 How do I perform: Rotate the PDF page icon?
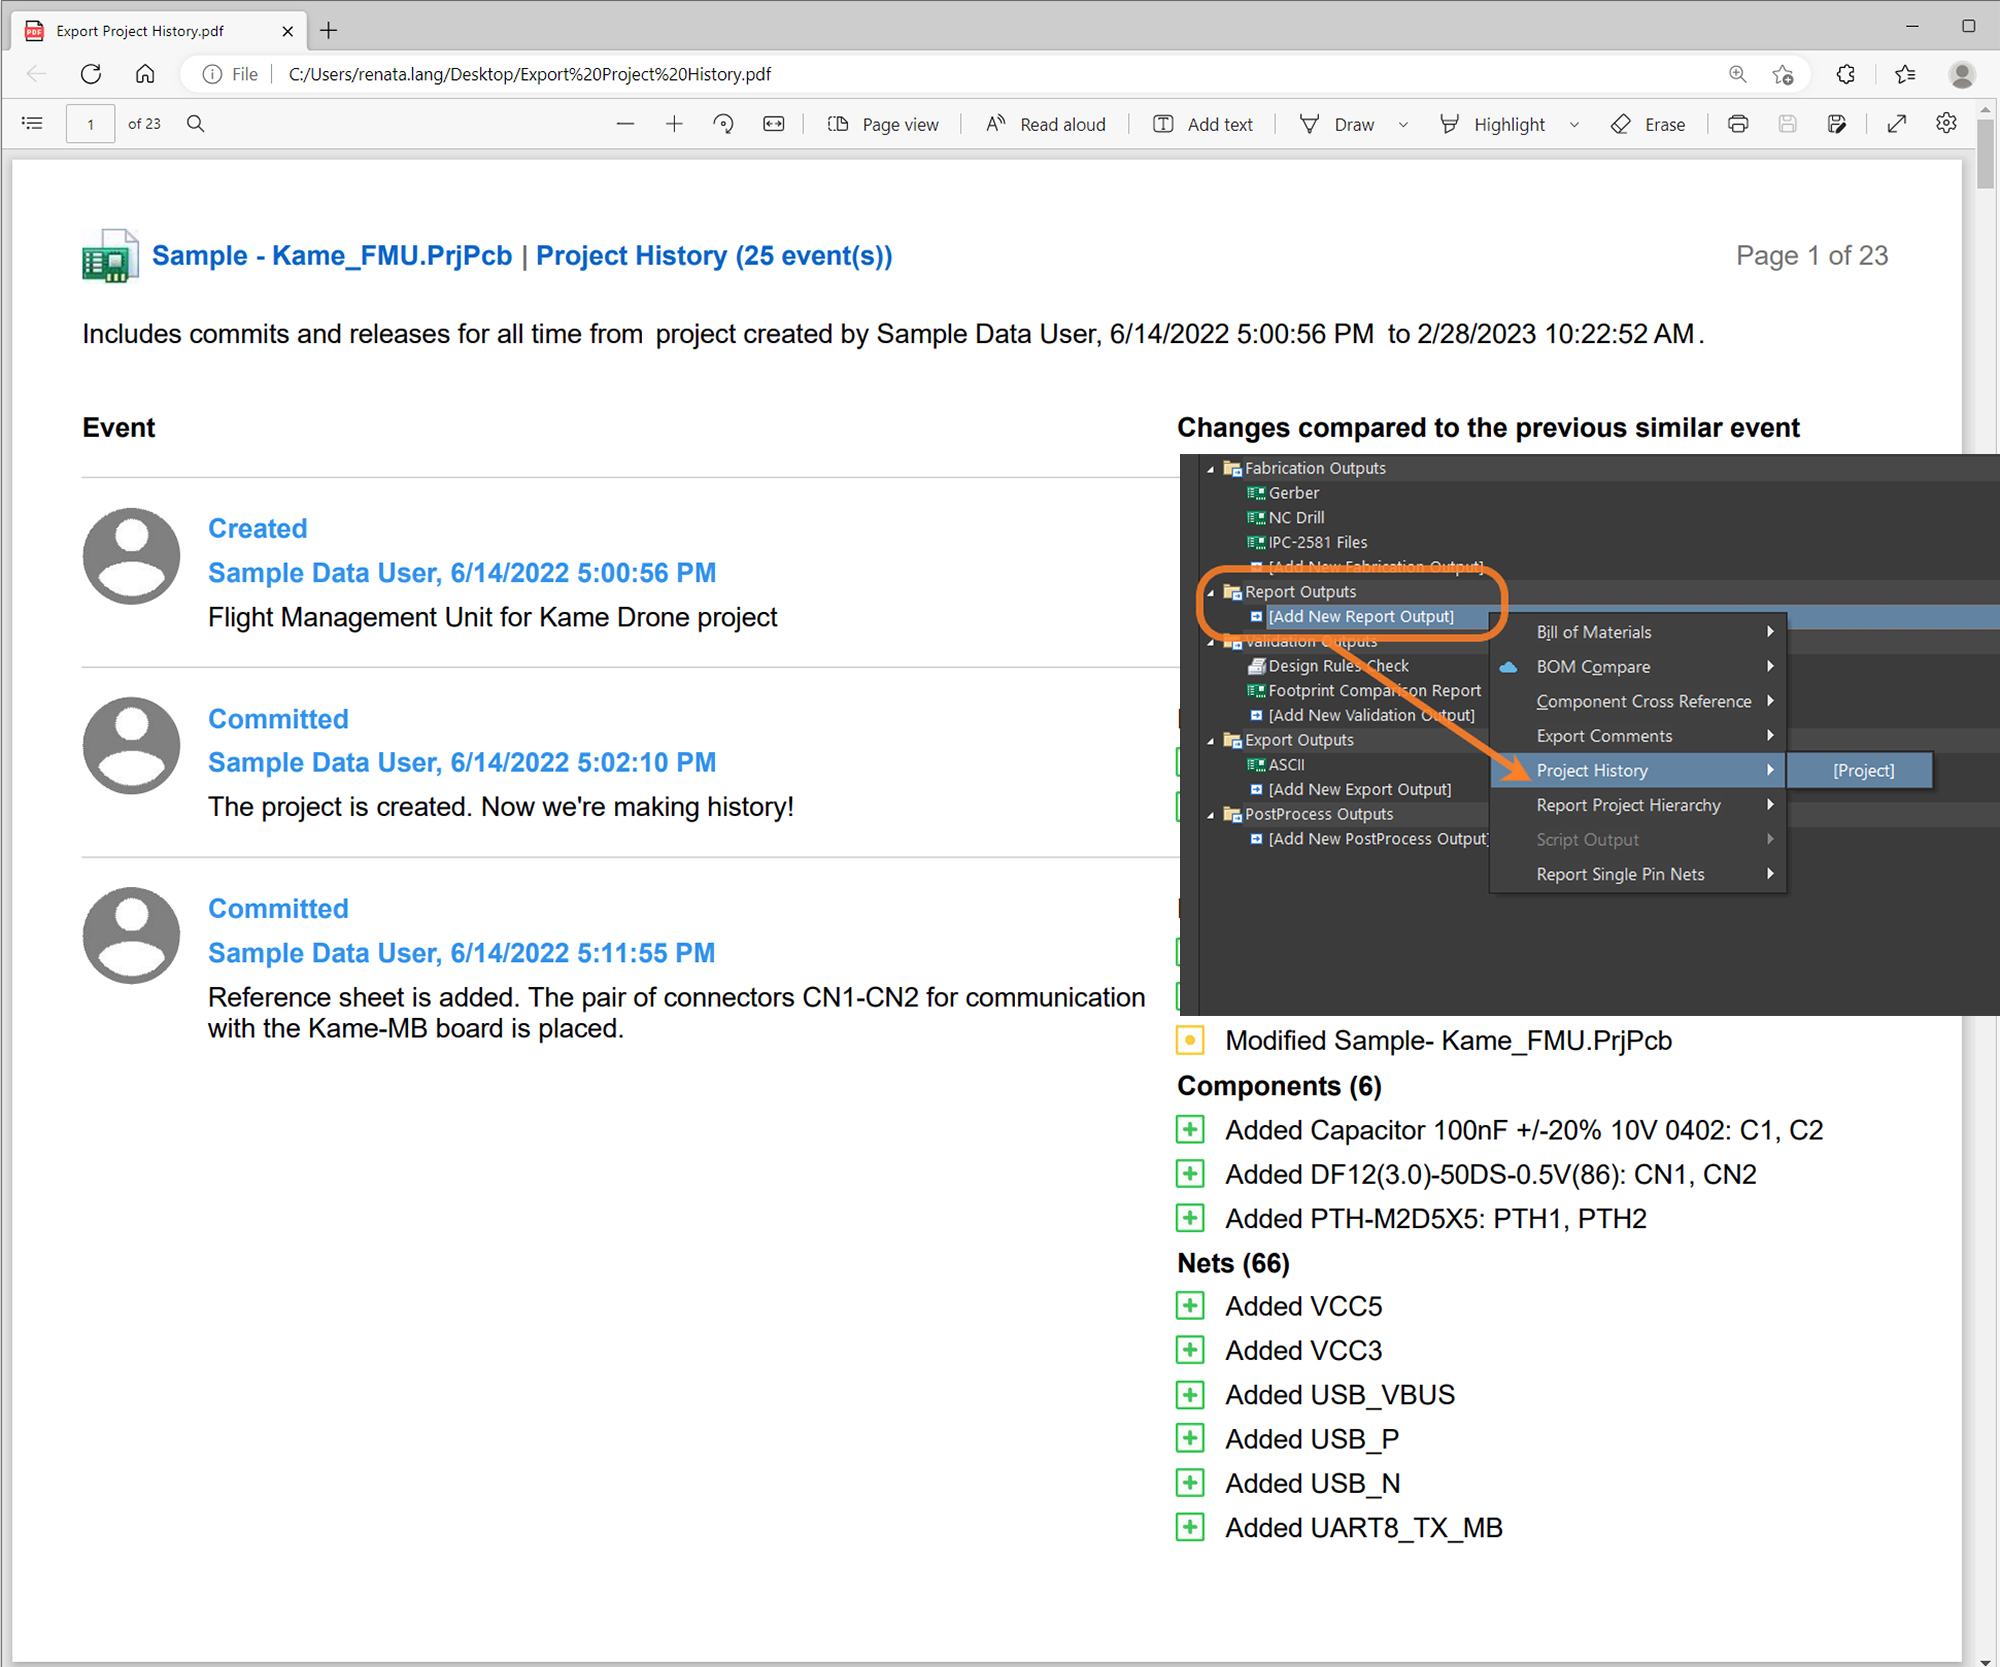click(723, 124)
